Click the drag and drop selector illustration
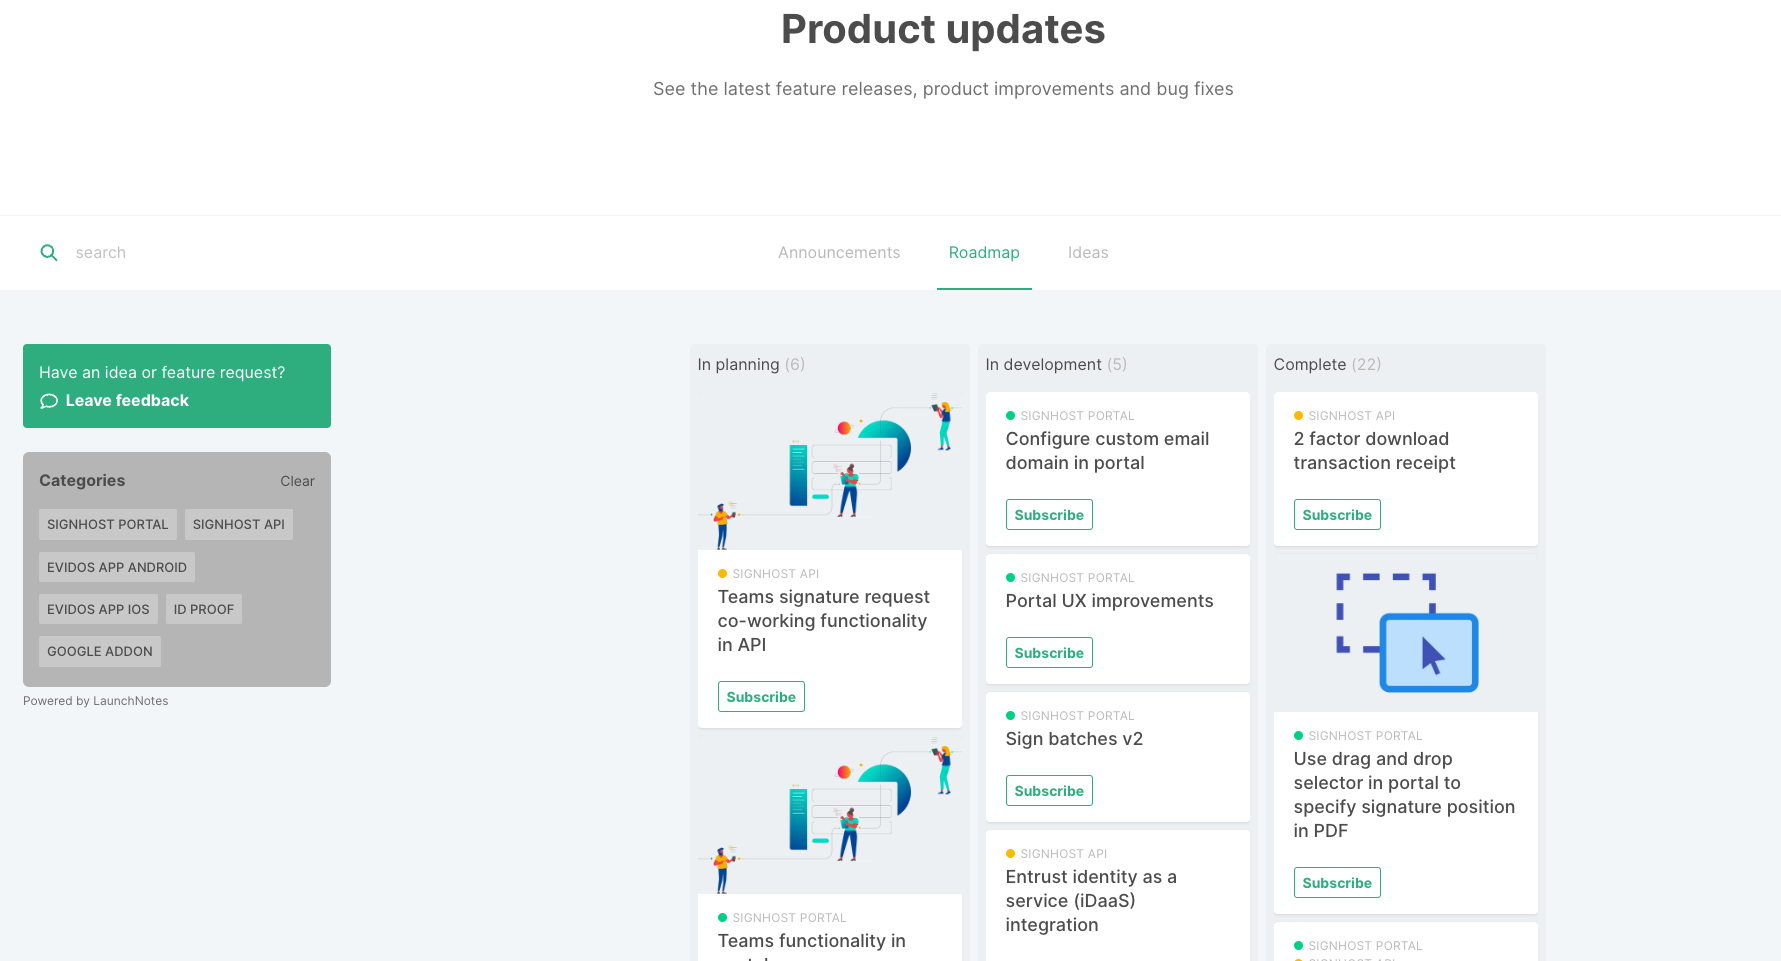This screenshot has width=1781, height=961. 1405,630
